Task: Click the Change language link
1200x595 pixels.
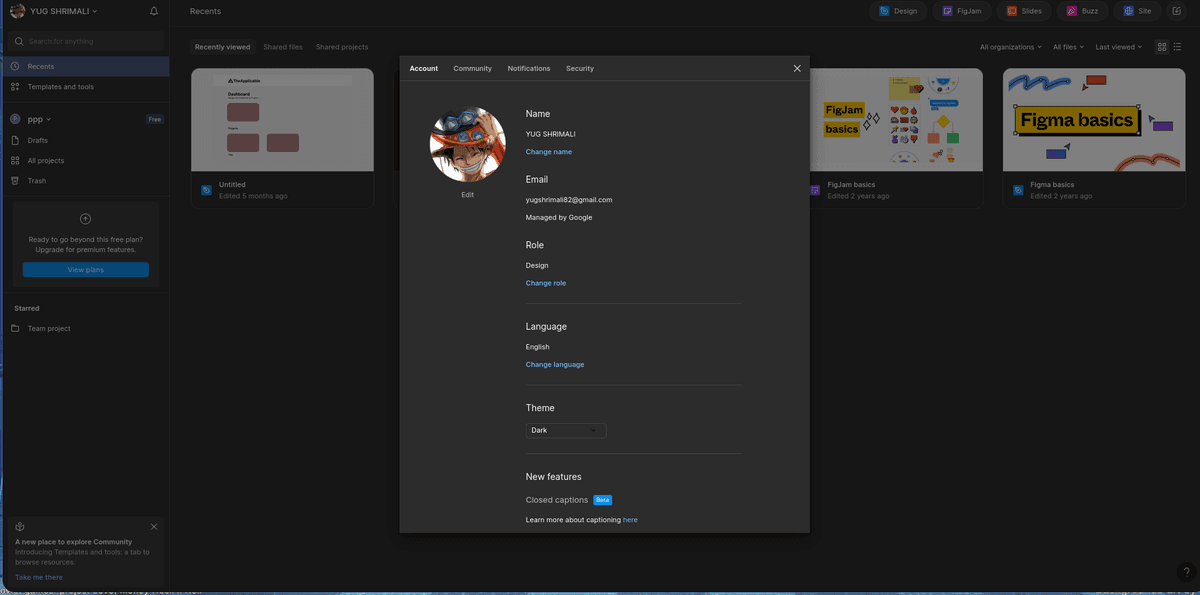Action: tap(554, 365)
